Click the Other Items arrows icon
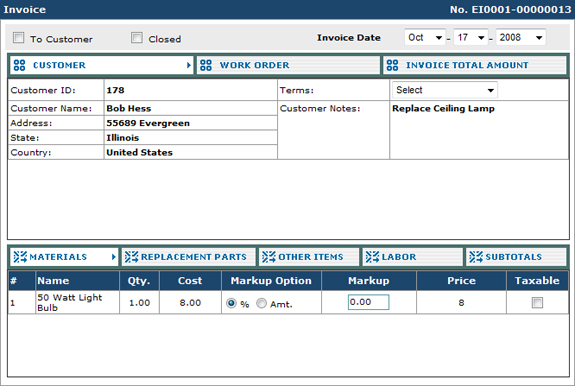The height and width of the screenshot is (386, 575). pos(269,257)
